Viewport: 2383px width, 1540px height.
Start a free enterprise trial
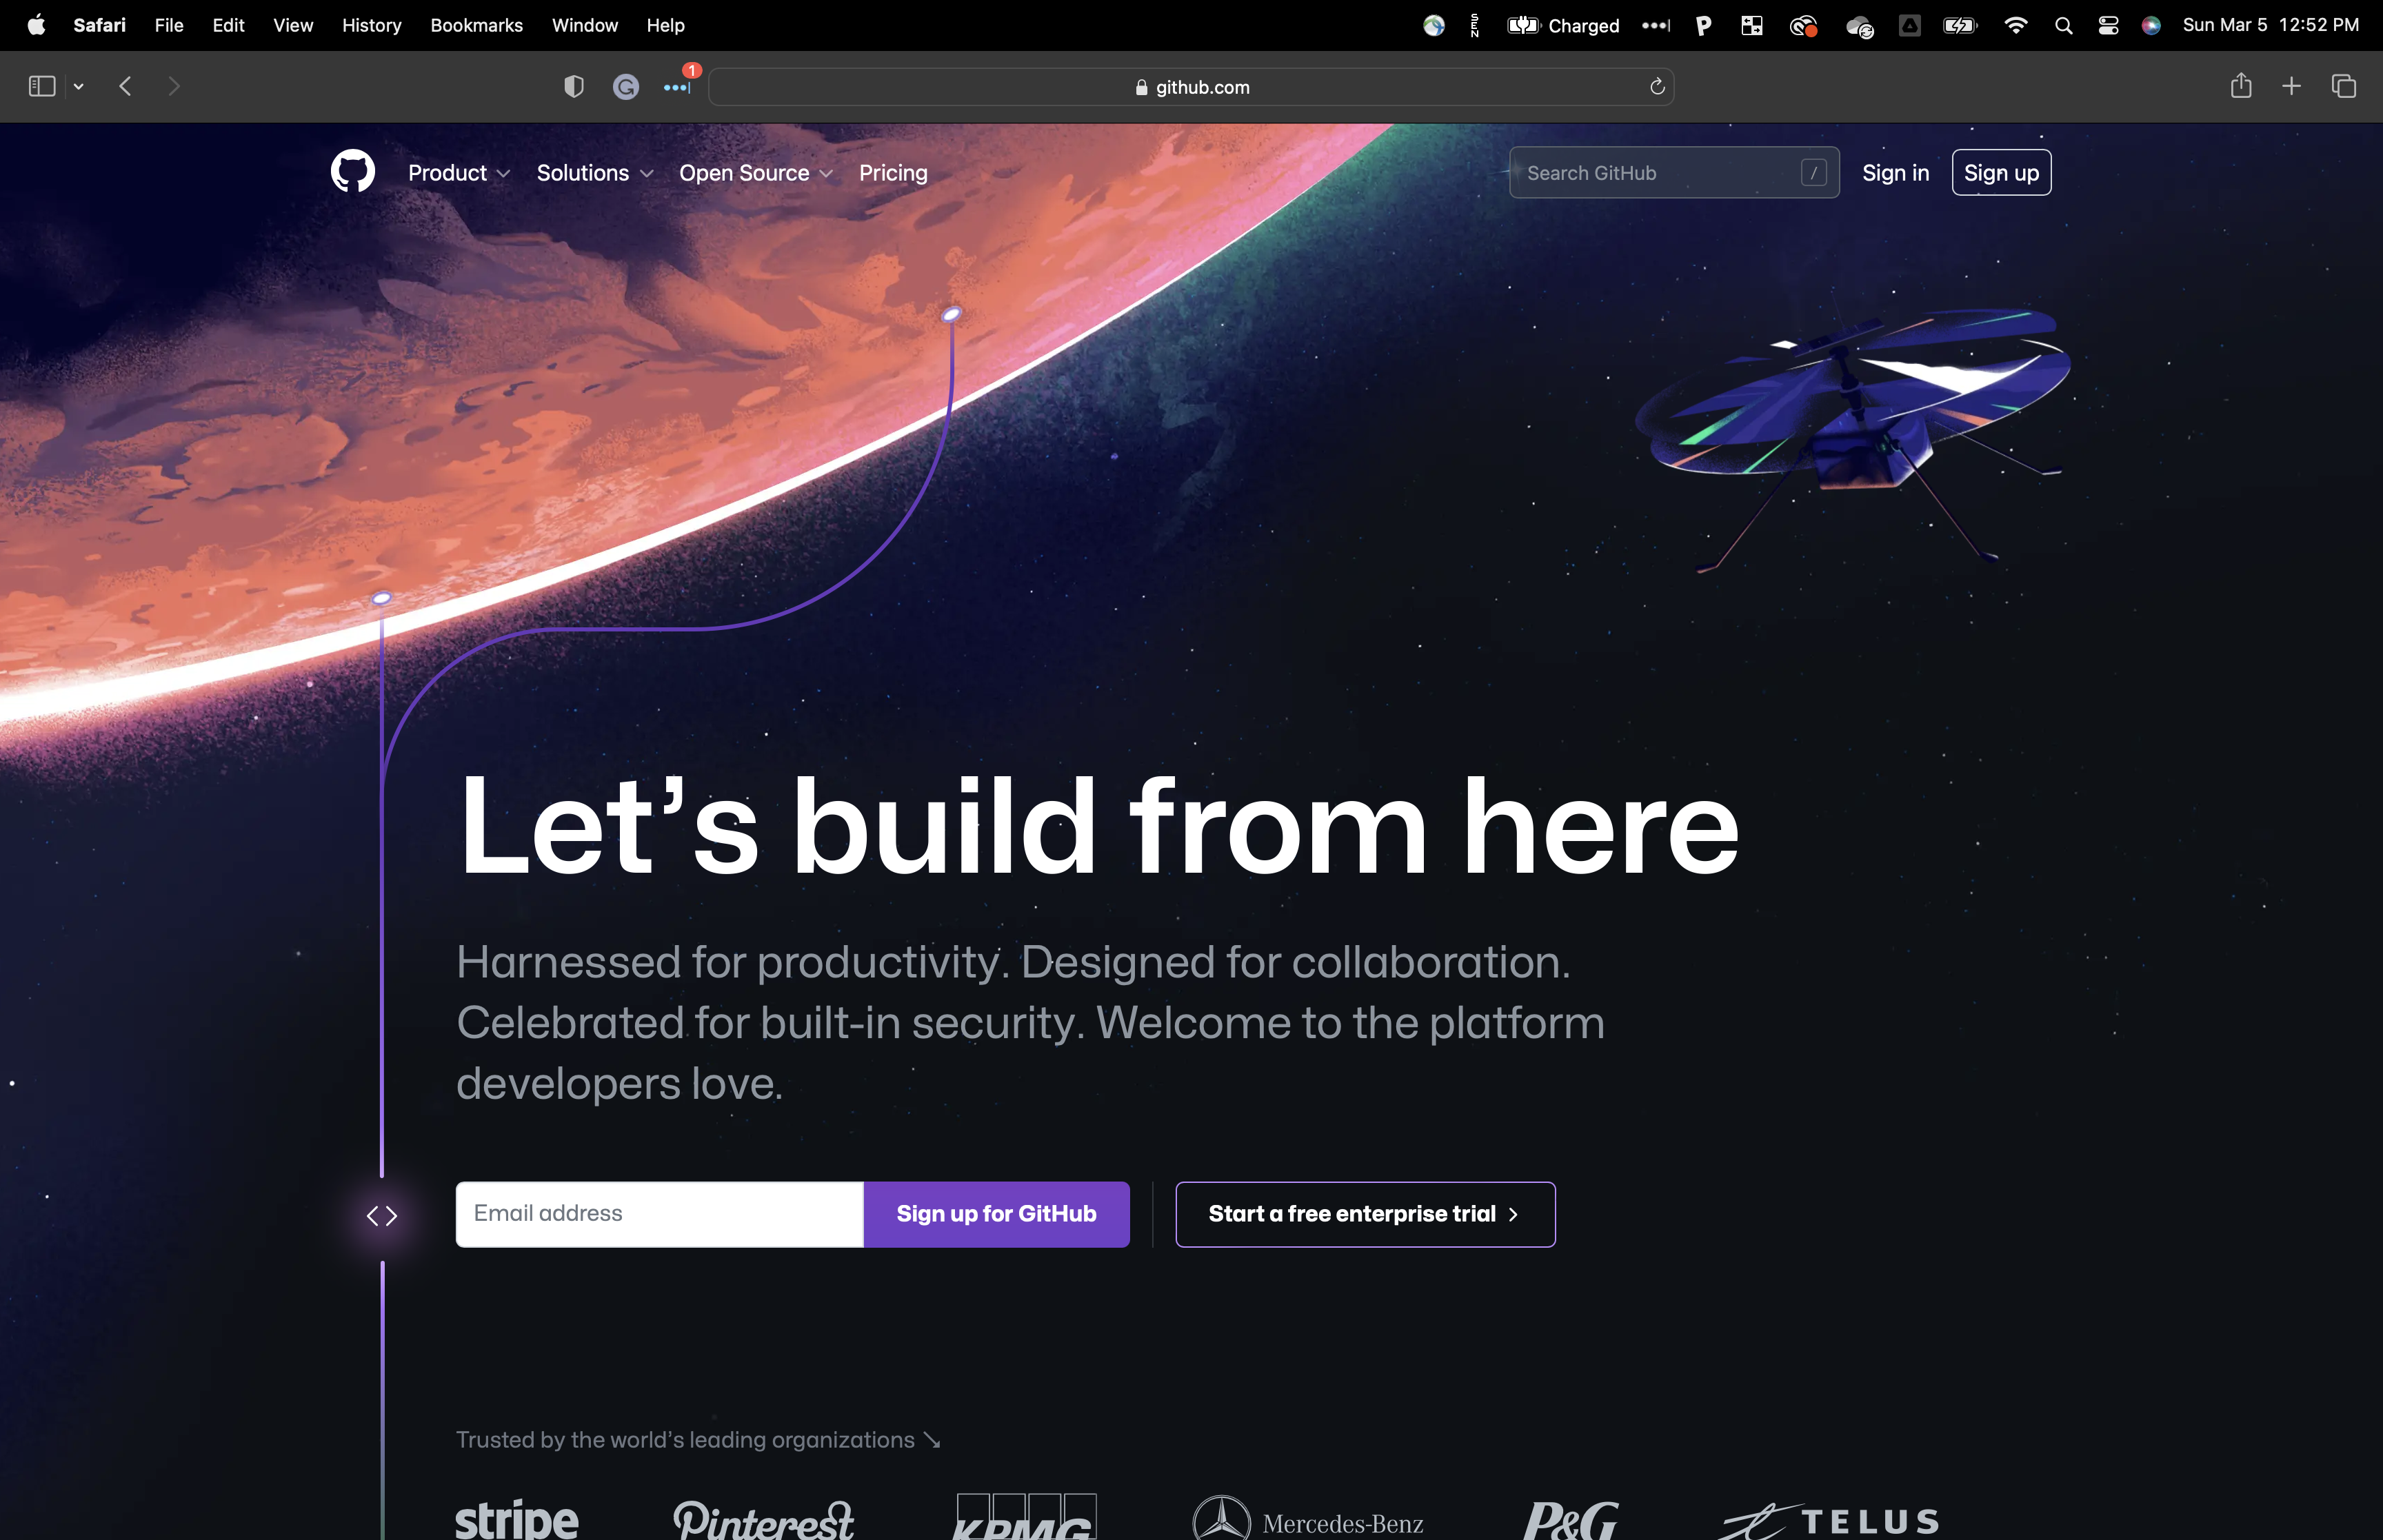[1365, 1214]
